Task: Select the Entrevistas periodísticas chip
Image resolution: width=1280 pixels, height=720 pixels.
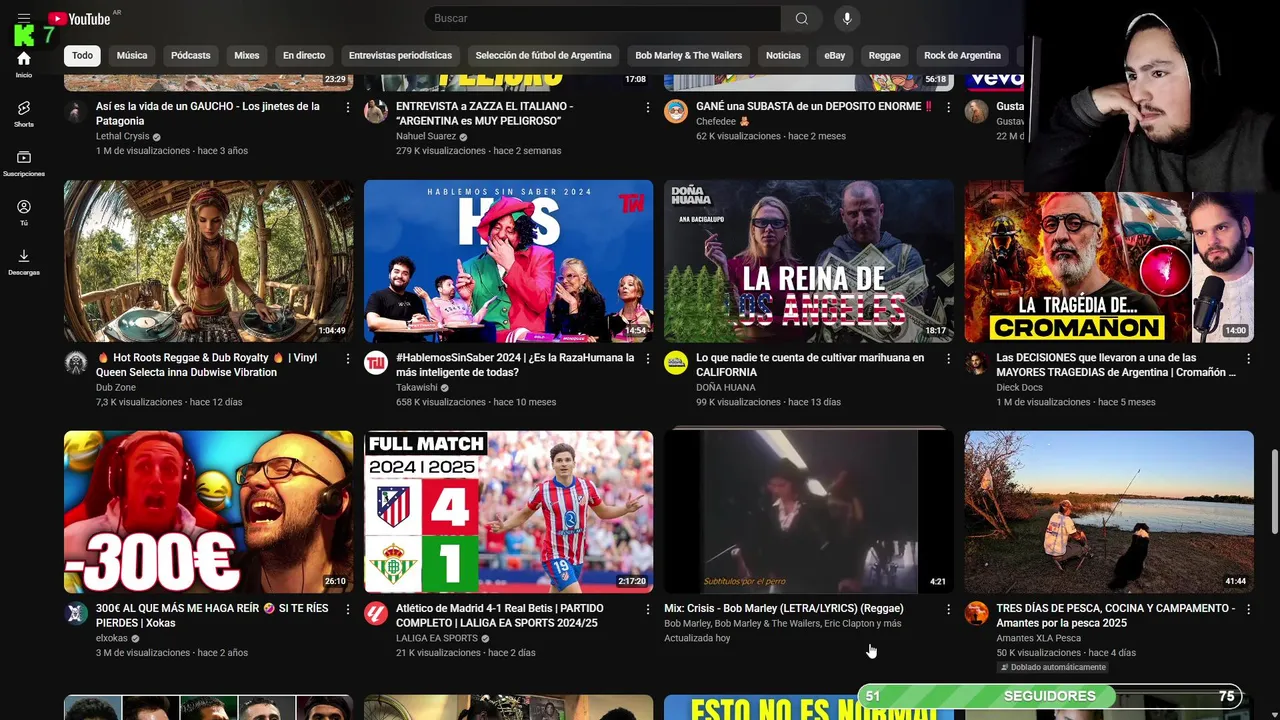Action: (x=400, y=56)
